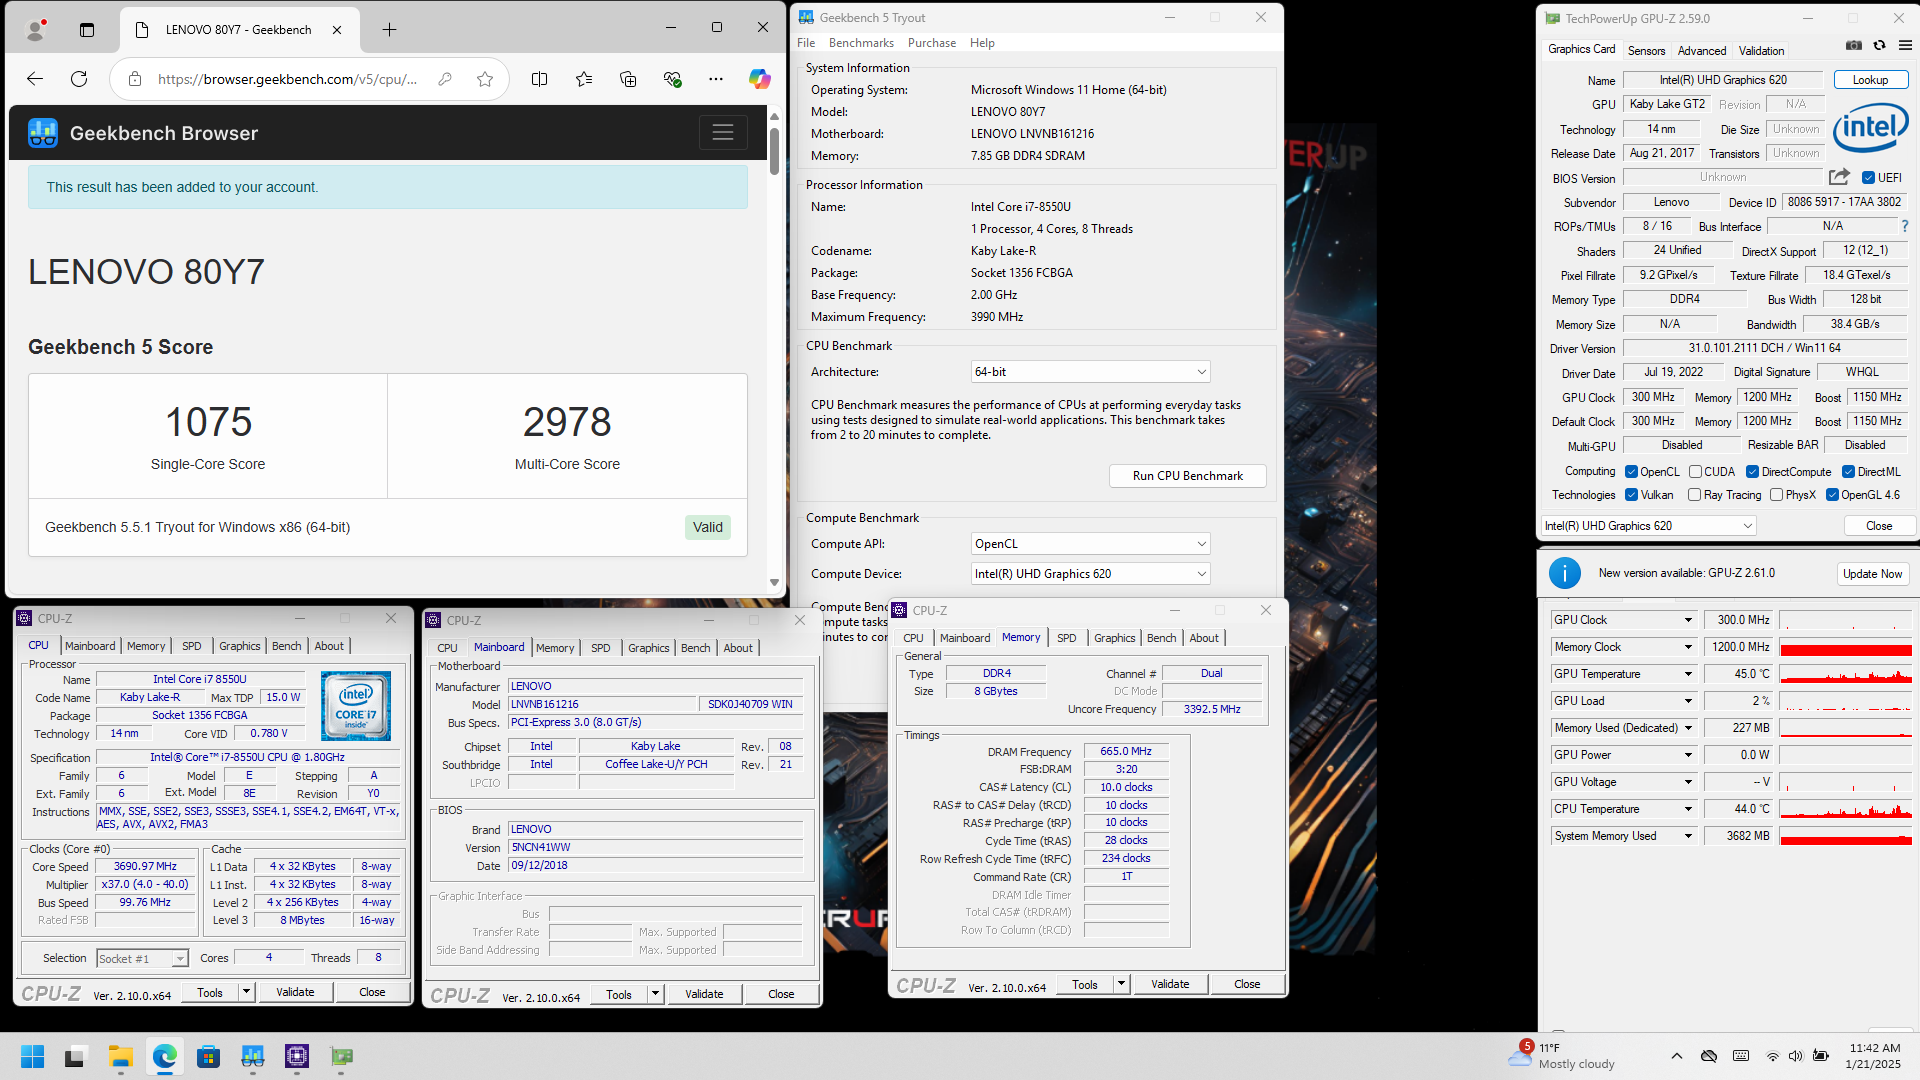This screenshot has height=1080, width=1920.
Task: Toggle the OpenCL checkbox
Action: (x=1632, y=472)
